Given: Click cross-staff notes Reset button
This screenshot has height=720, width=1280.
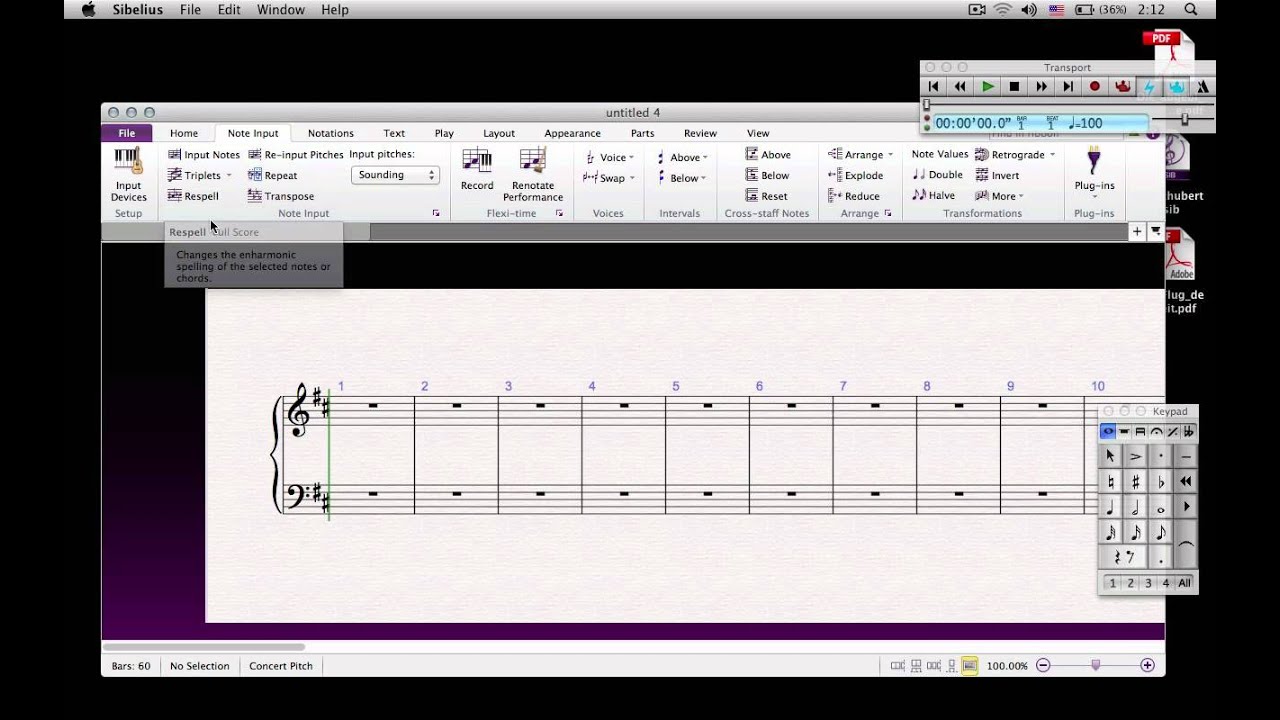Looking at the screenshot, I should 766,196.
